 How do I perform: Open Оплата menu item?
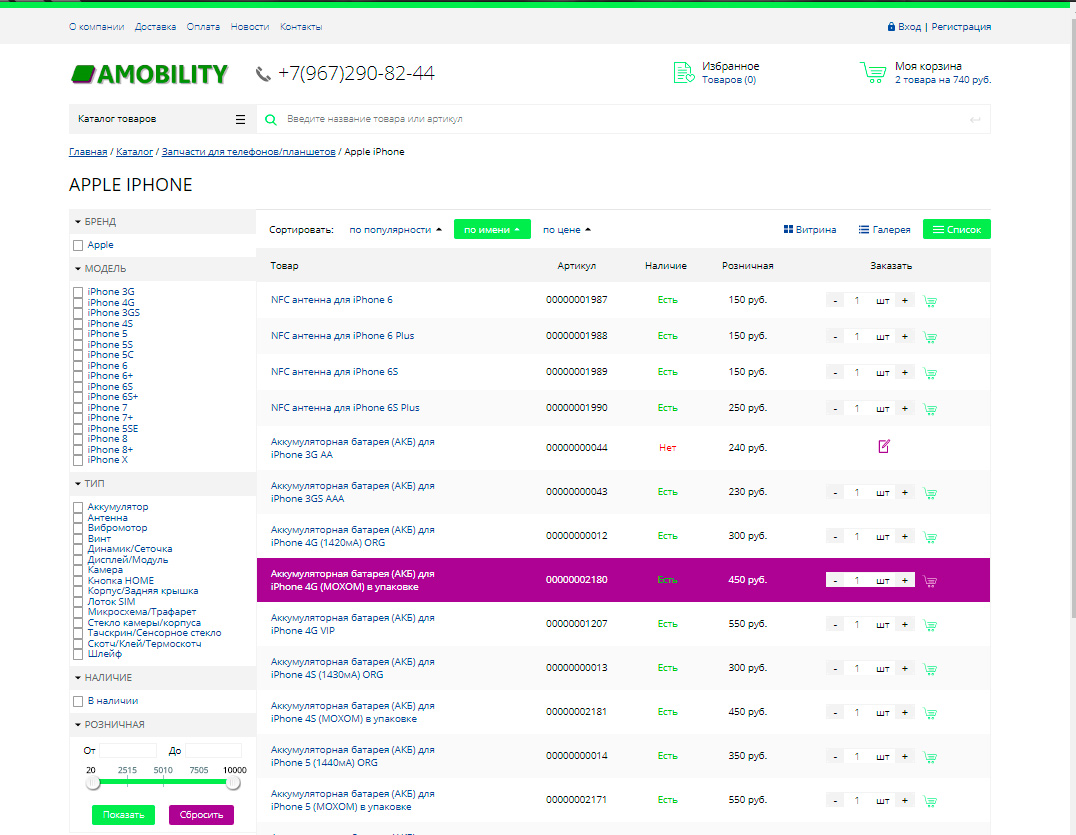pos(203,27)
